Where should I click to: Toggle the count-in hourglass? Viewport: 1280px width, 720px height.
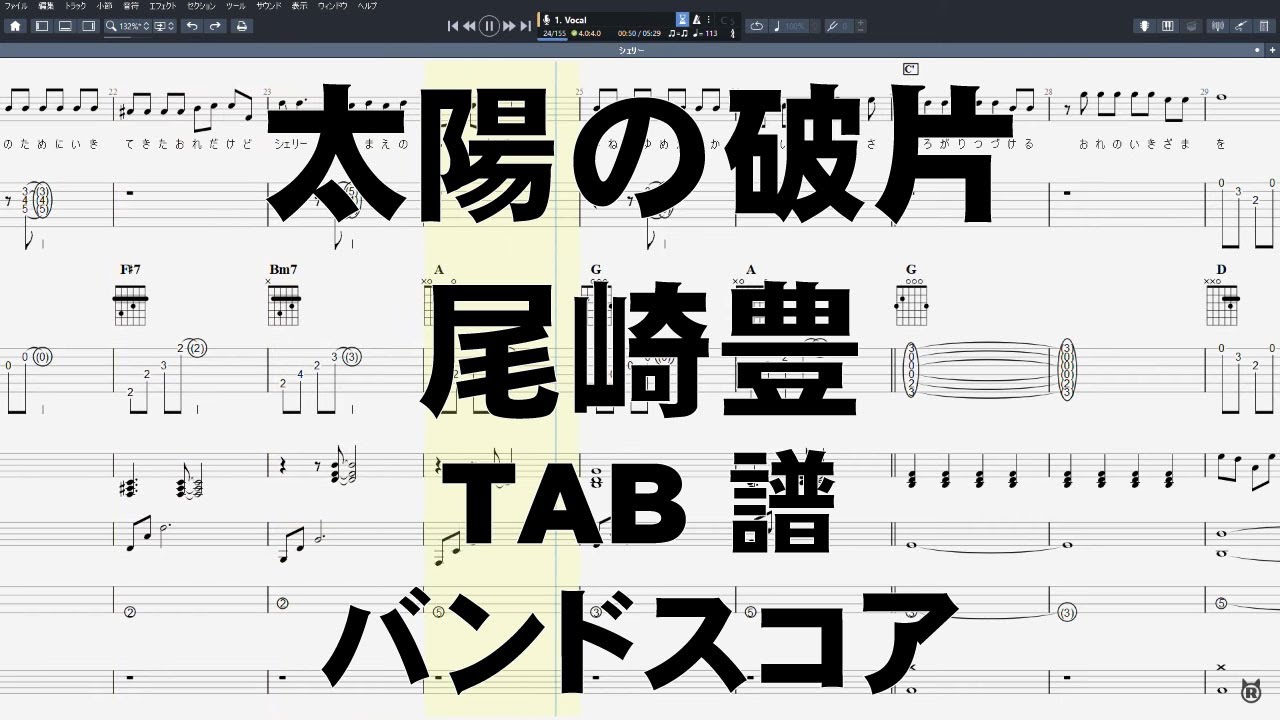[682, 19]
